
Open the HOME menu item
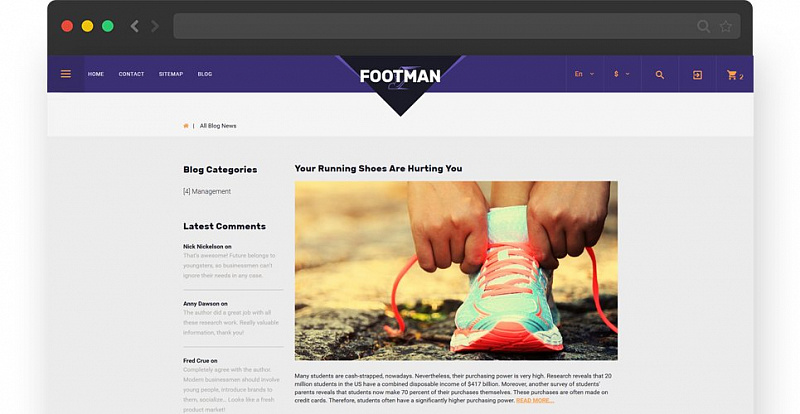[x=95, y=74]
